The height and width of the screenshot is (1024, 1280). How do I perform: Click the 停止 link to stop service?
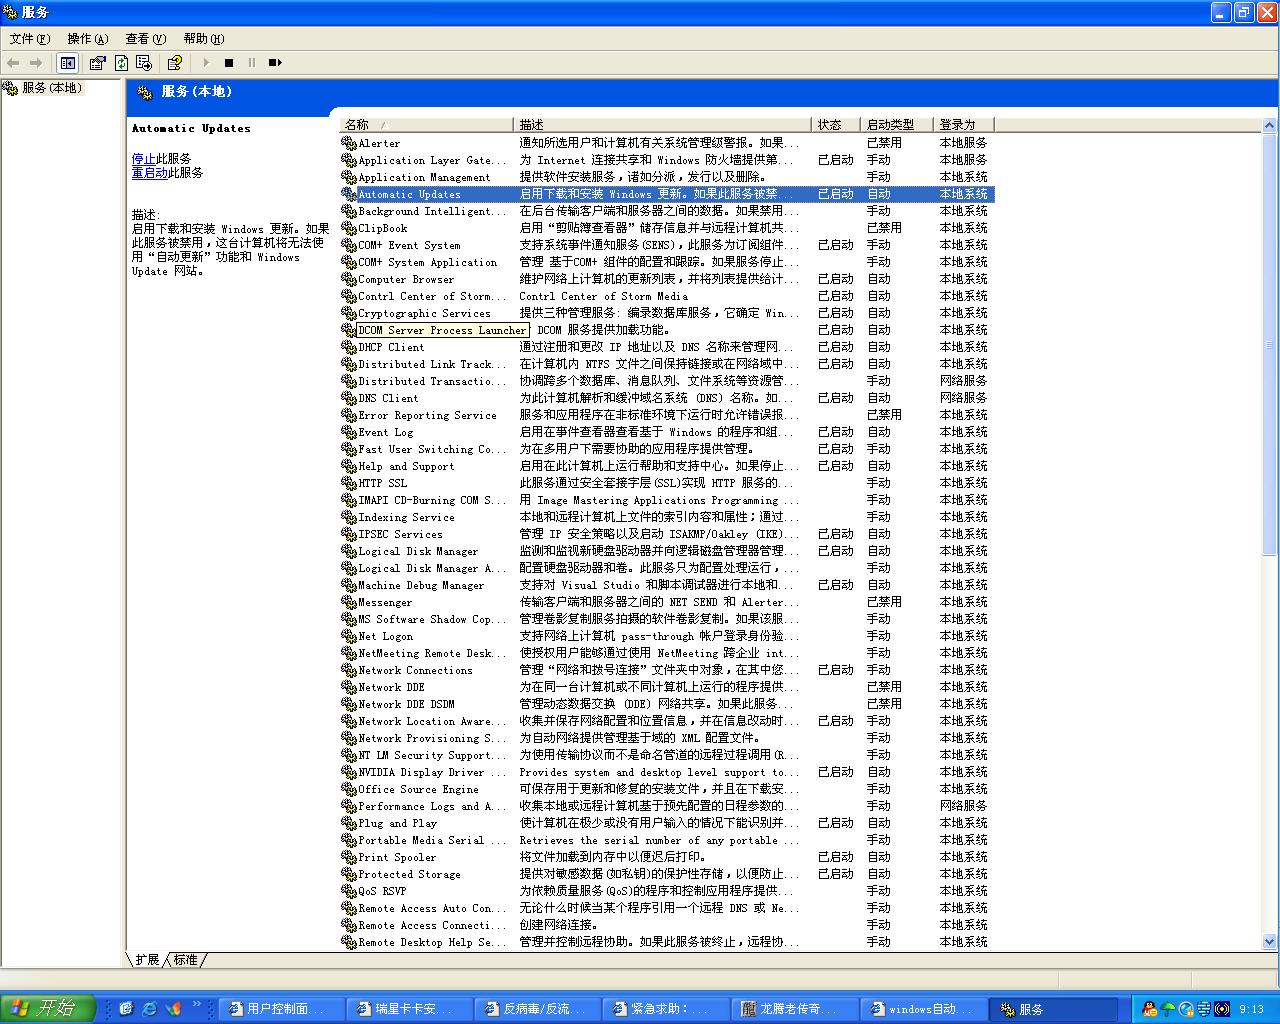[x=144, y=159]
